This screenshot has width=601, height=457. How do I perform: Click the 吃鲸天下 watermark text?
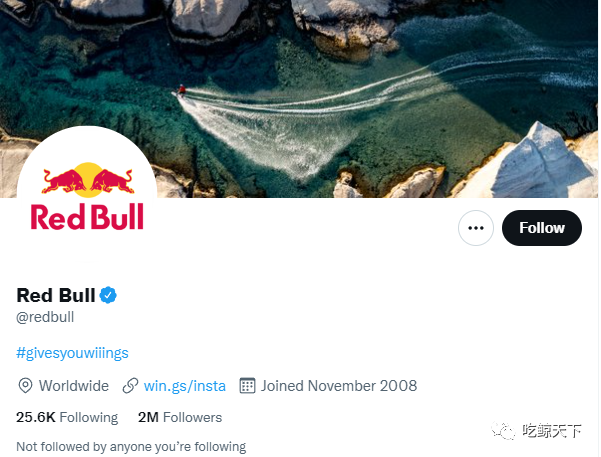pos(552,431)
